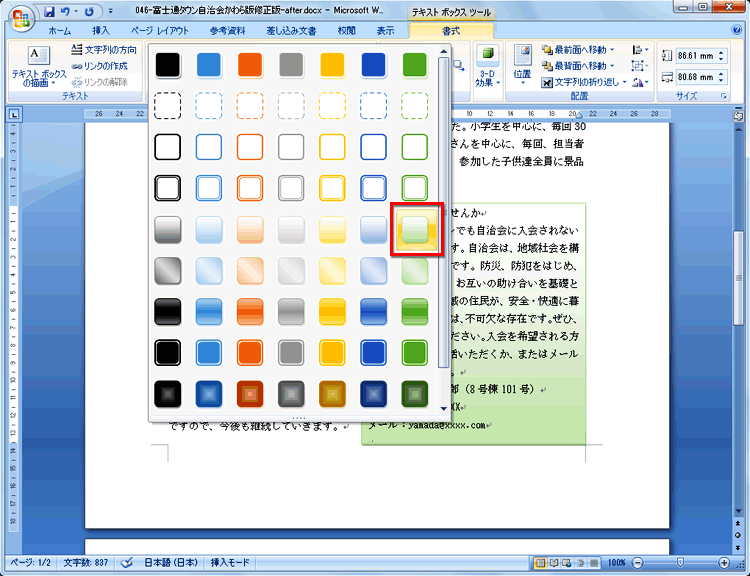Open 最前面へ移動 bring to front
750x576 pixels.
pyautogui.click(x=574, y=50)
